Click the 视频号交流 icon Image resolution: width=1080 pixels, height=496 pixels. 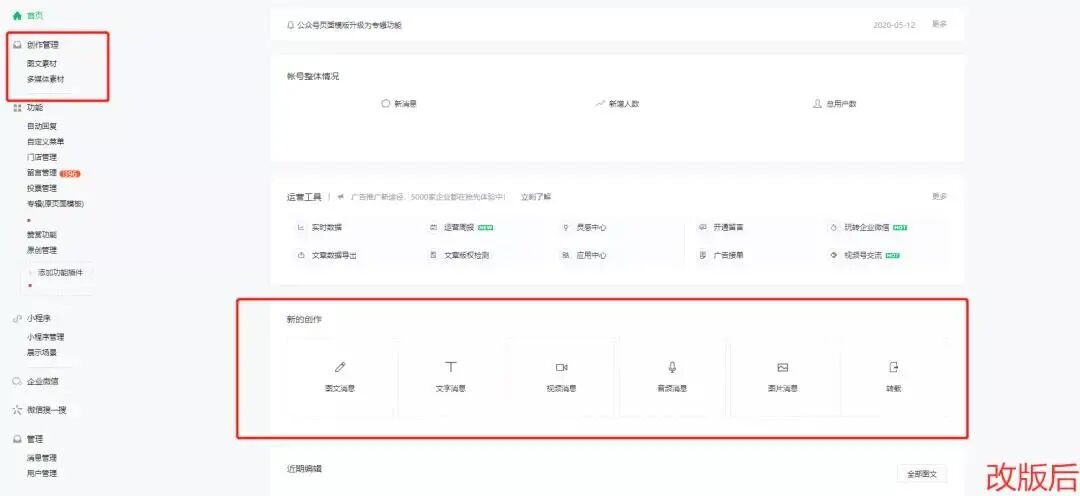pos(833,255)
